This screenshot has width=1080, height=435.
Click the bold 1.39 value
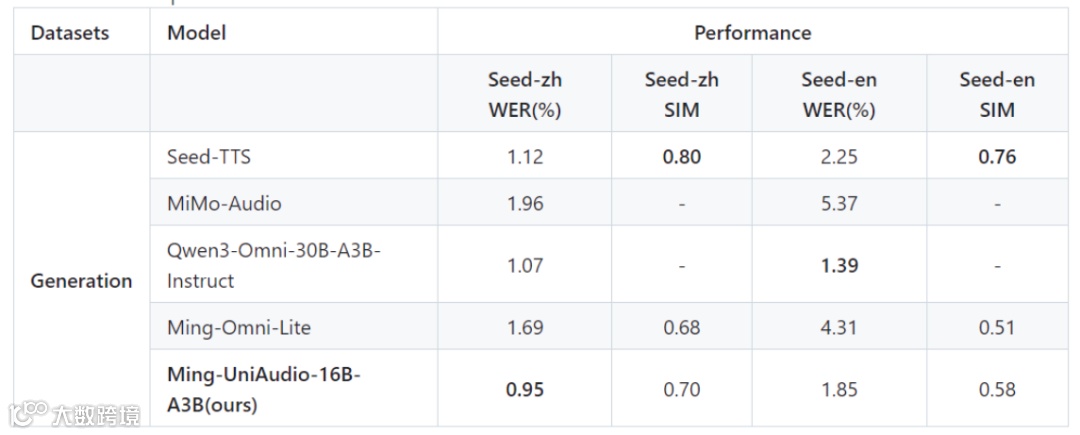839,266
